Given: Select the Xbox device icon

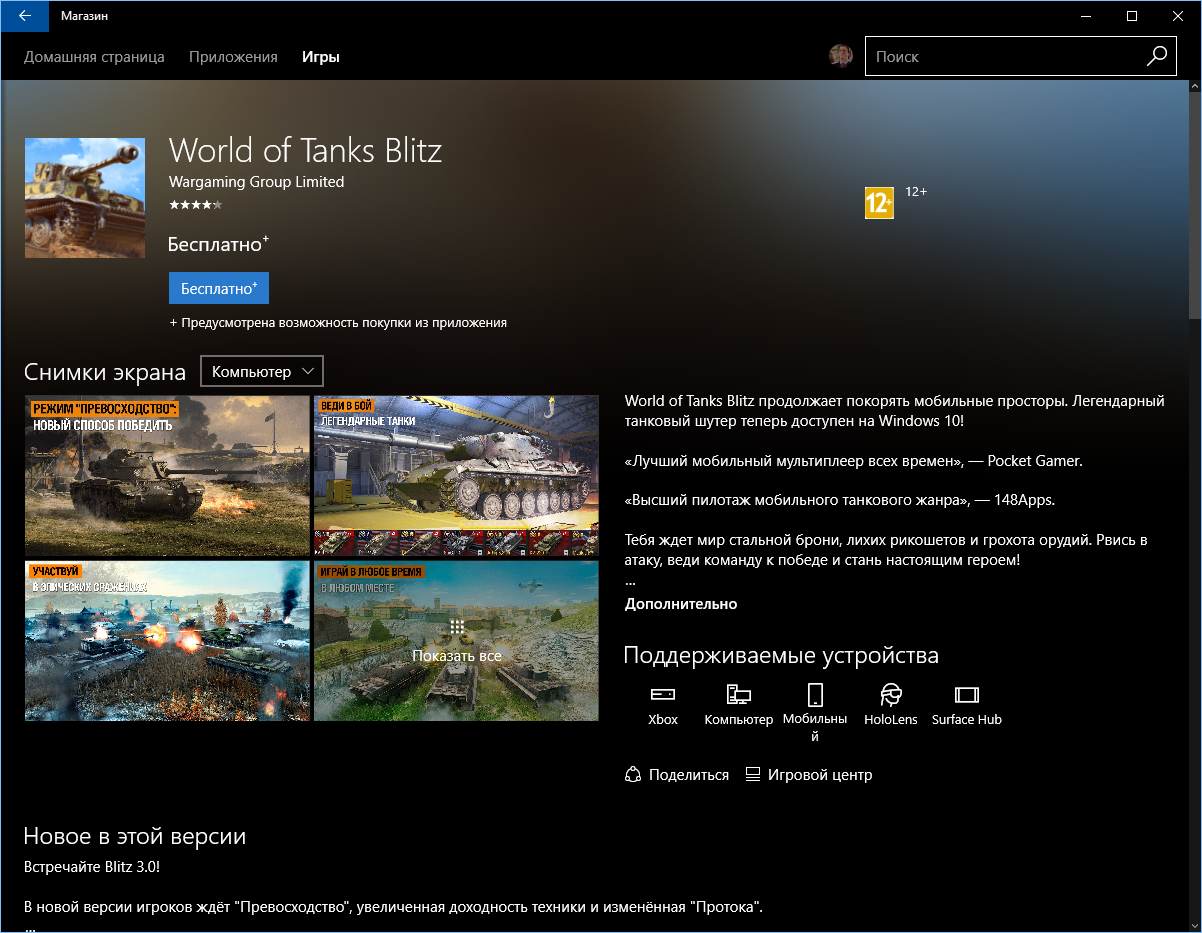Looking at the screenshot, I should coord(663,694).
